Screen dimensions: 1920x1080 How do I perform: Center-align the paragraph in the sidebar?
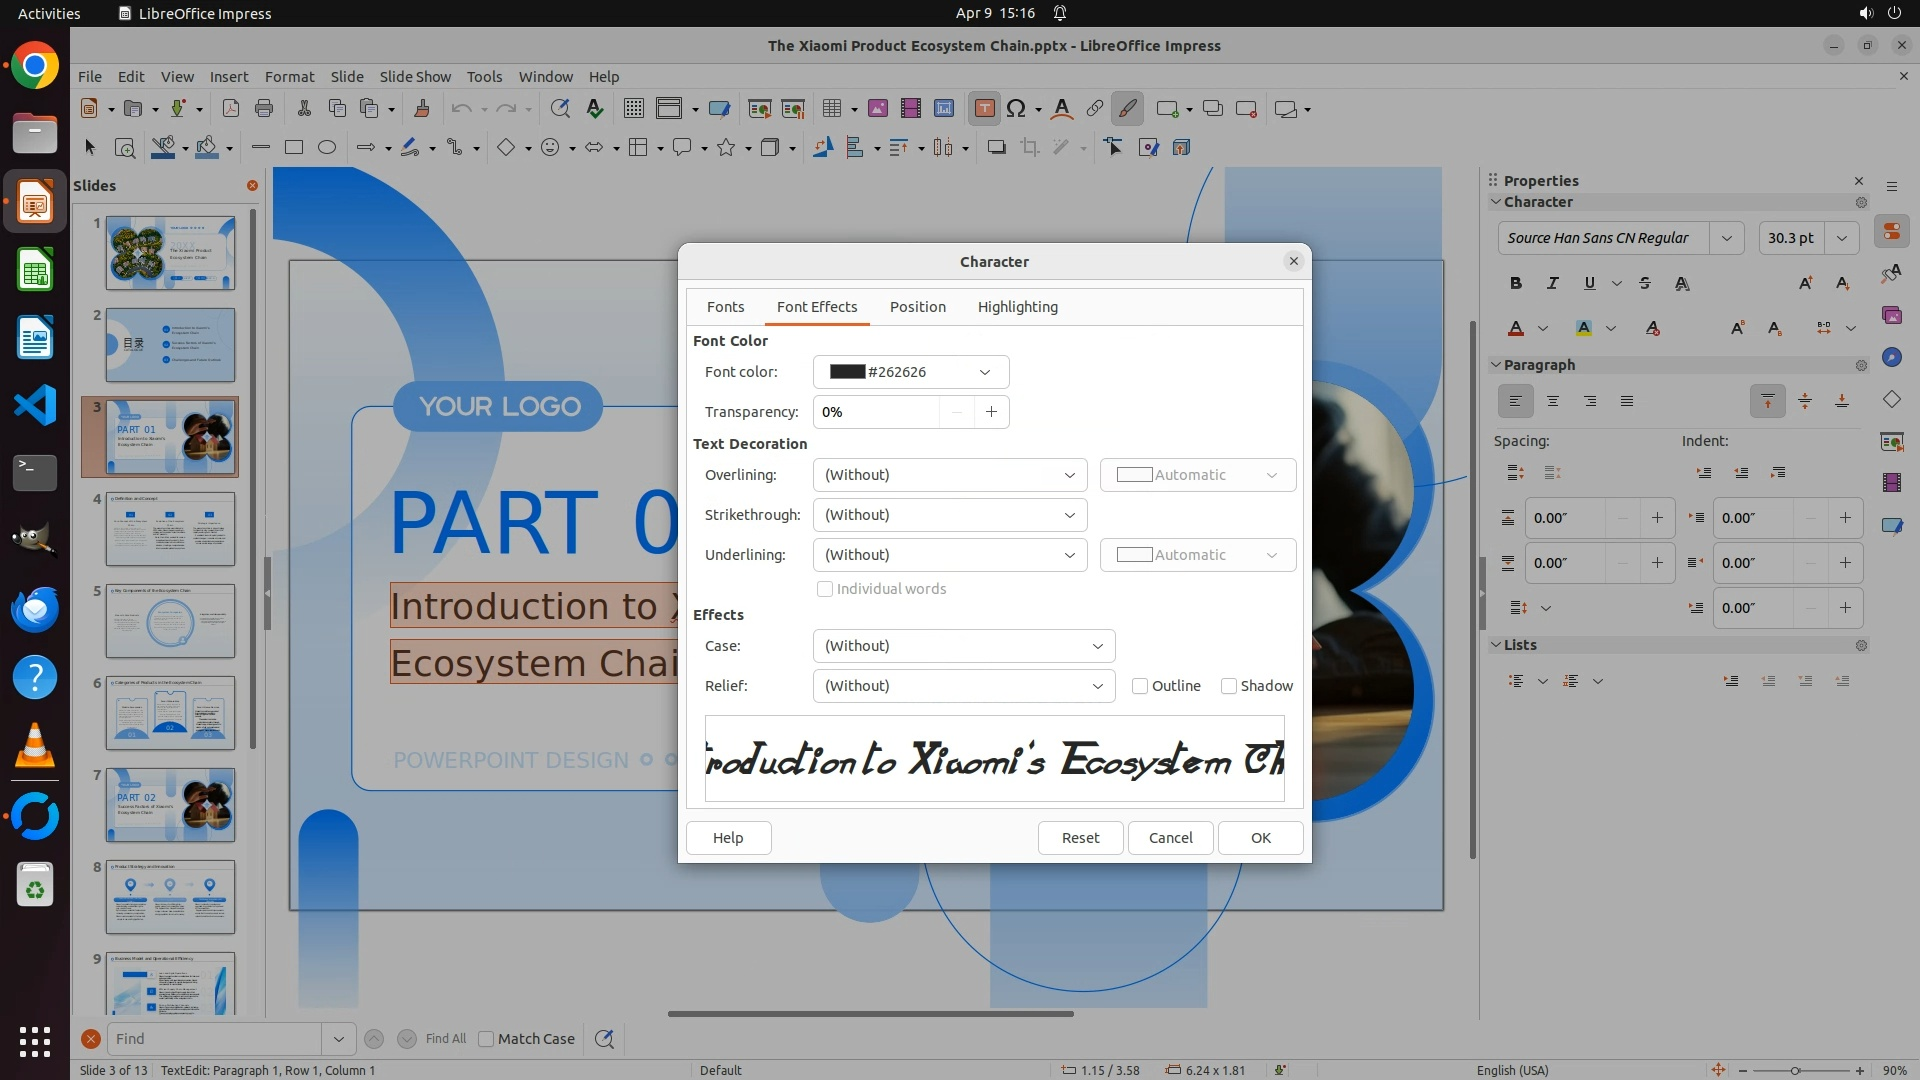tap(1553, 401)
